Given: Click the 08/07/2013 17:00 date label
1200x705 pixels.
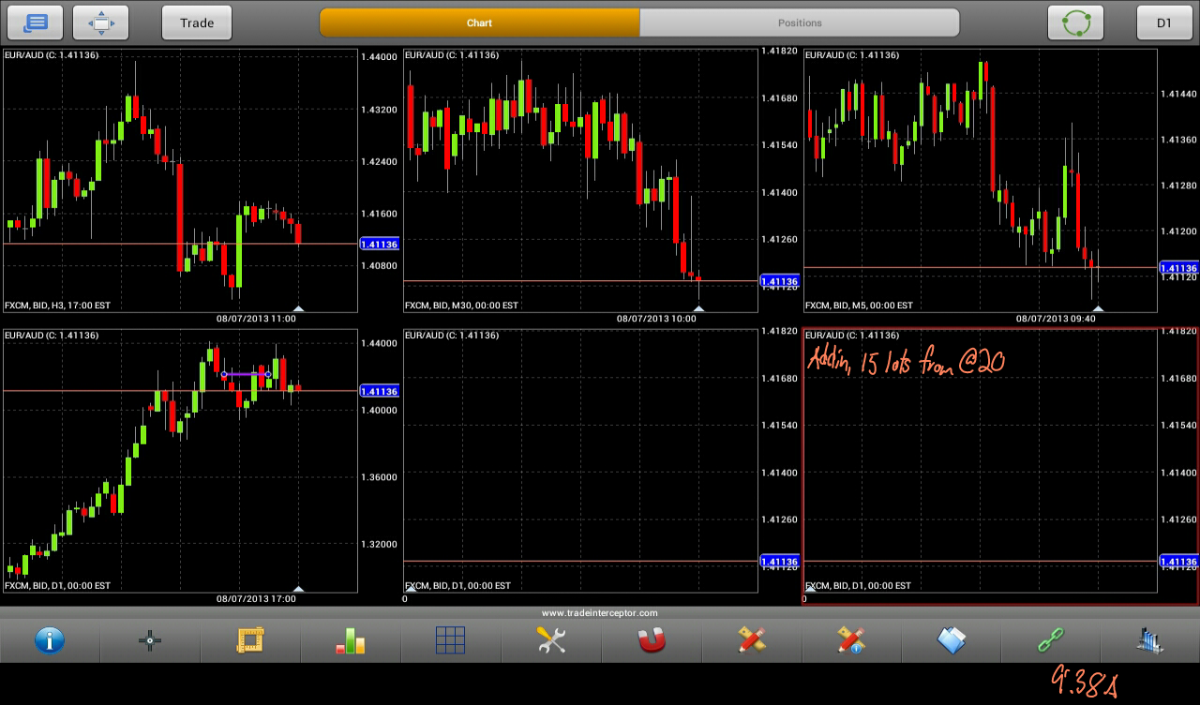Looking at the screenshot, I should pos(256,598).
